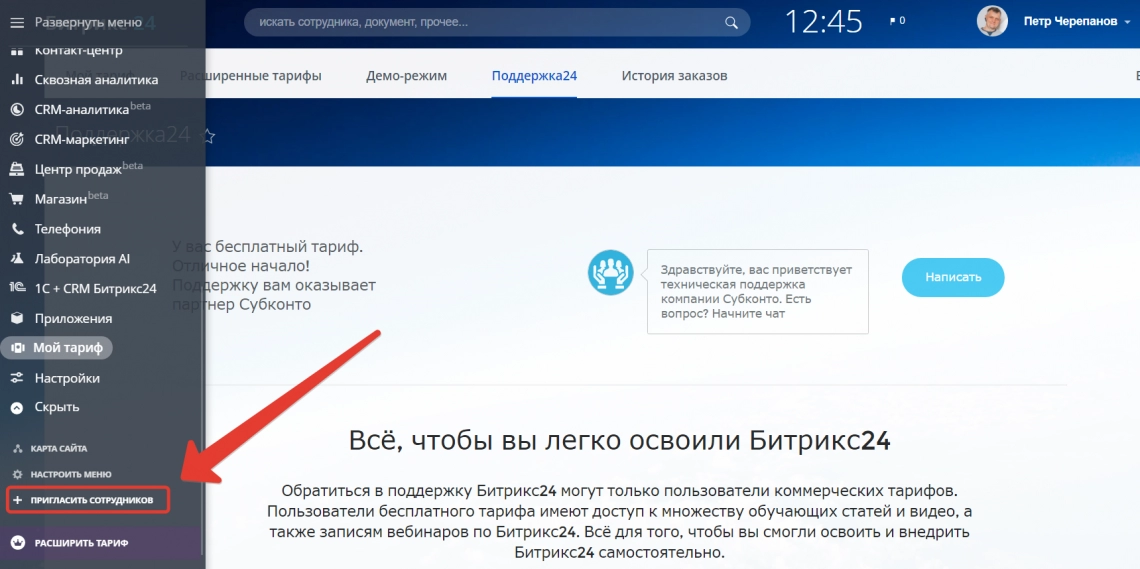Image resolution: width=1140 pixels, height=569 pixels.
Task: Click the Карта сайта icon
Action: pyautogui.click(x=17, y=448)
